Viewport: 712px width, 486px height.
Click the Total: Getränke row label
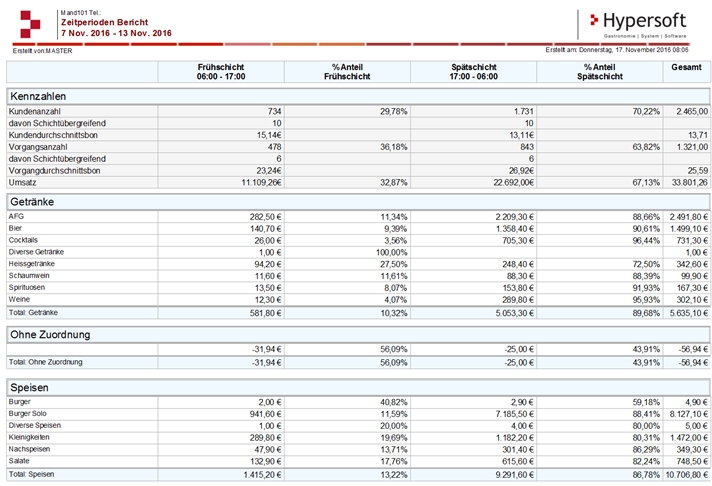33,312
